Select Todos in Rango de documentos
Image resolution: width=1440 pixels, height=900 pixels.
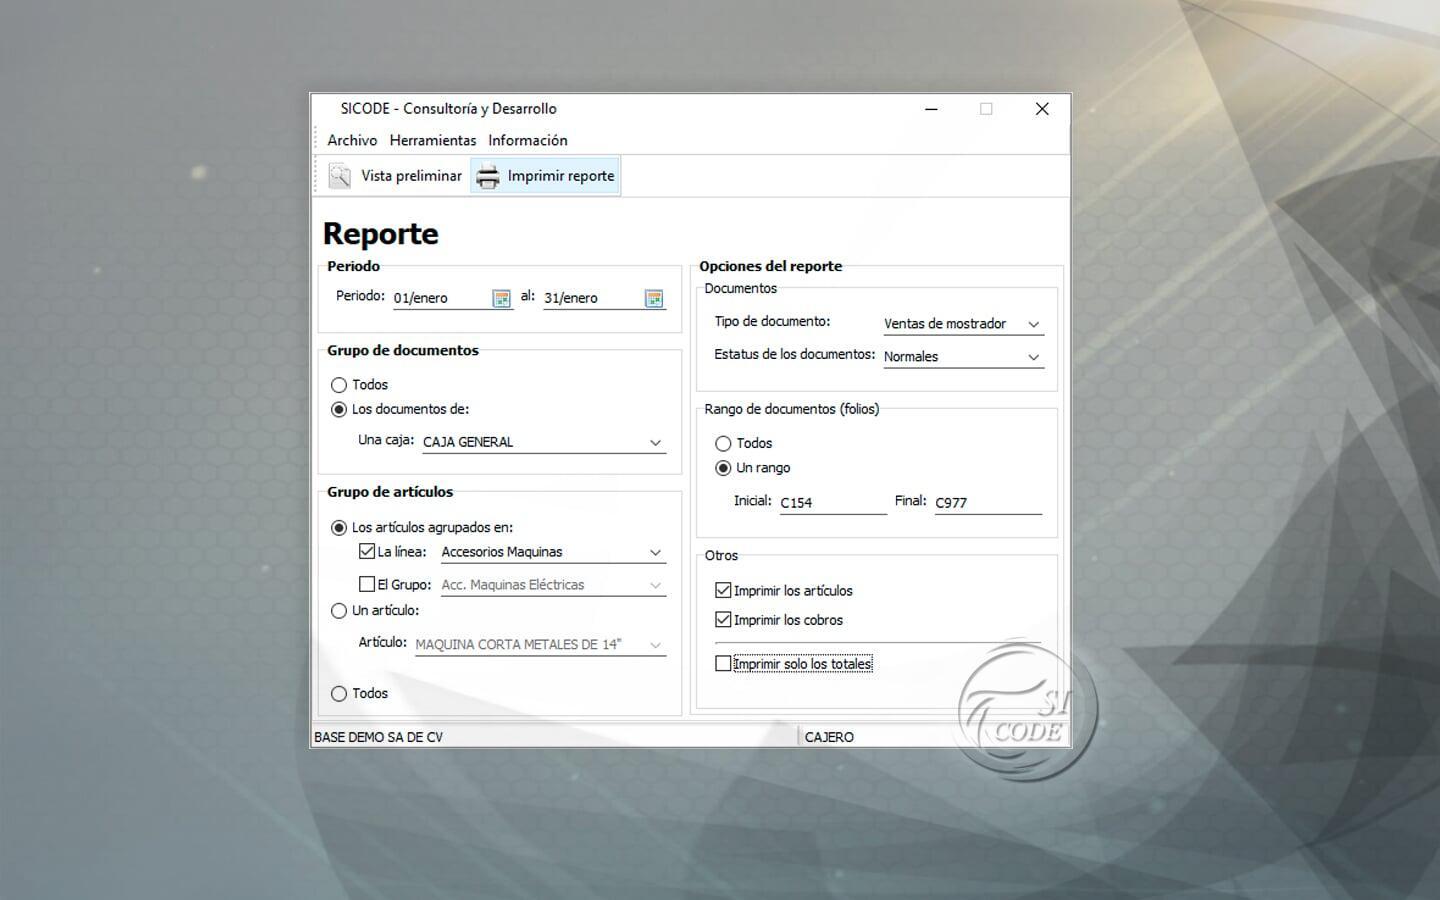click(x=723, y=444)
